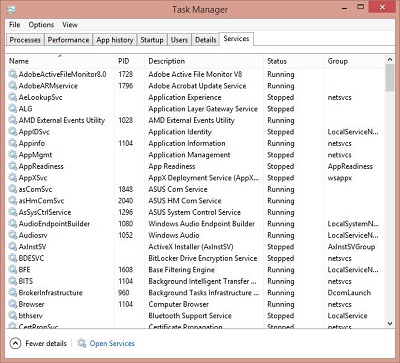Click the service icon next to BDESVC
400x363 pixels.
13,258
